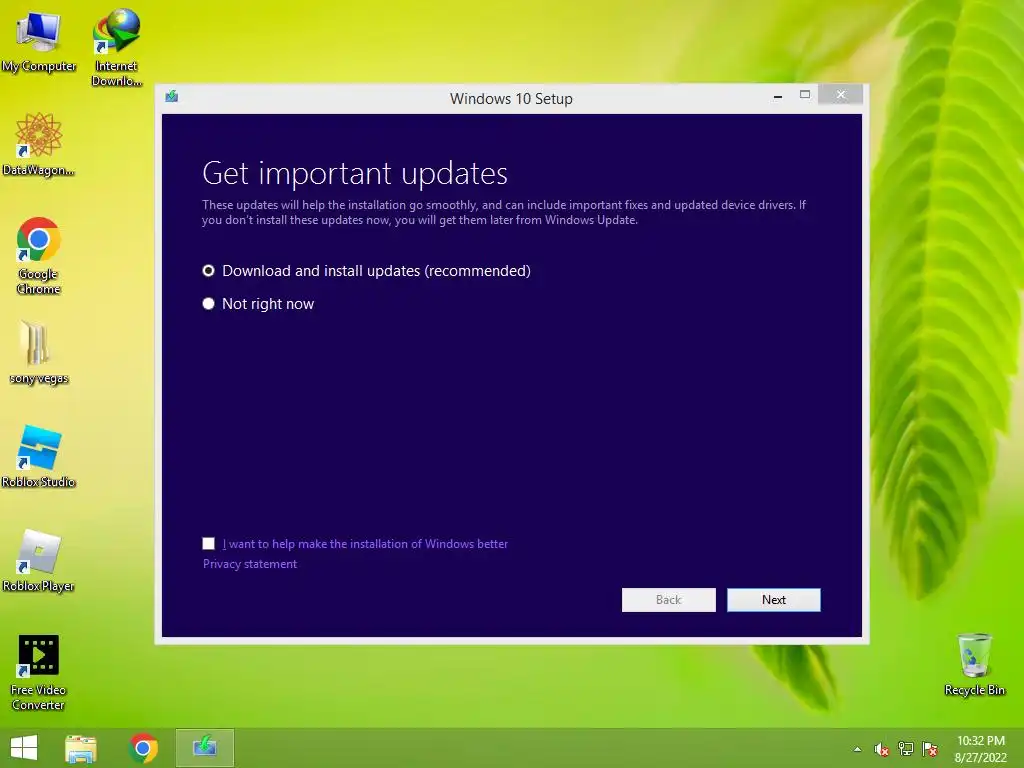This screenshot has height=768, width=1024.
Task: Show hidden tray icons arrow
Action: [857, 749]
